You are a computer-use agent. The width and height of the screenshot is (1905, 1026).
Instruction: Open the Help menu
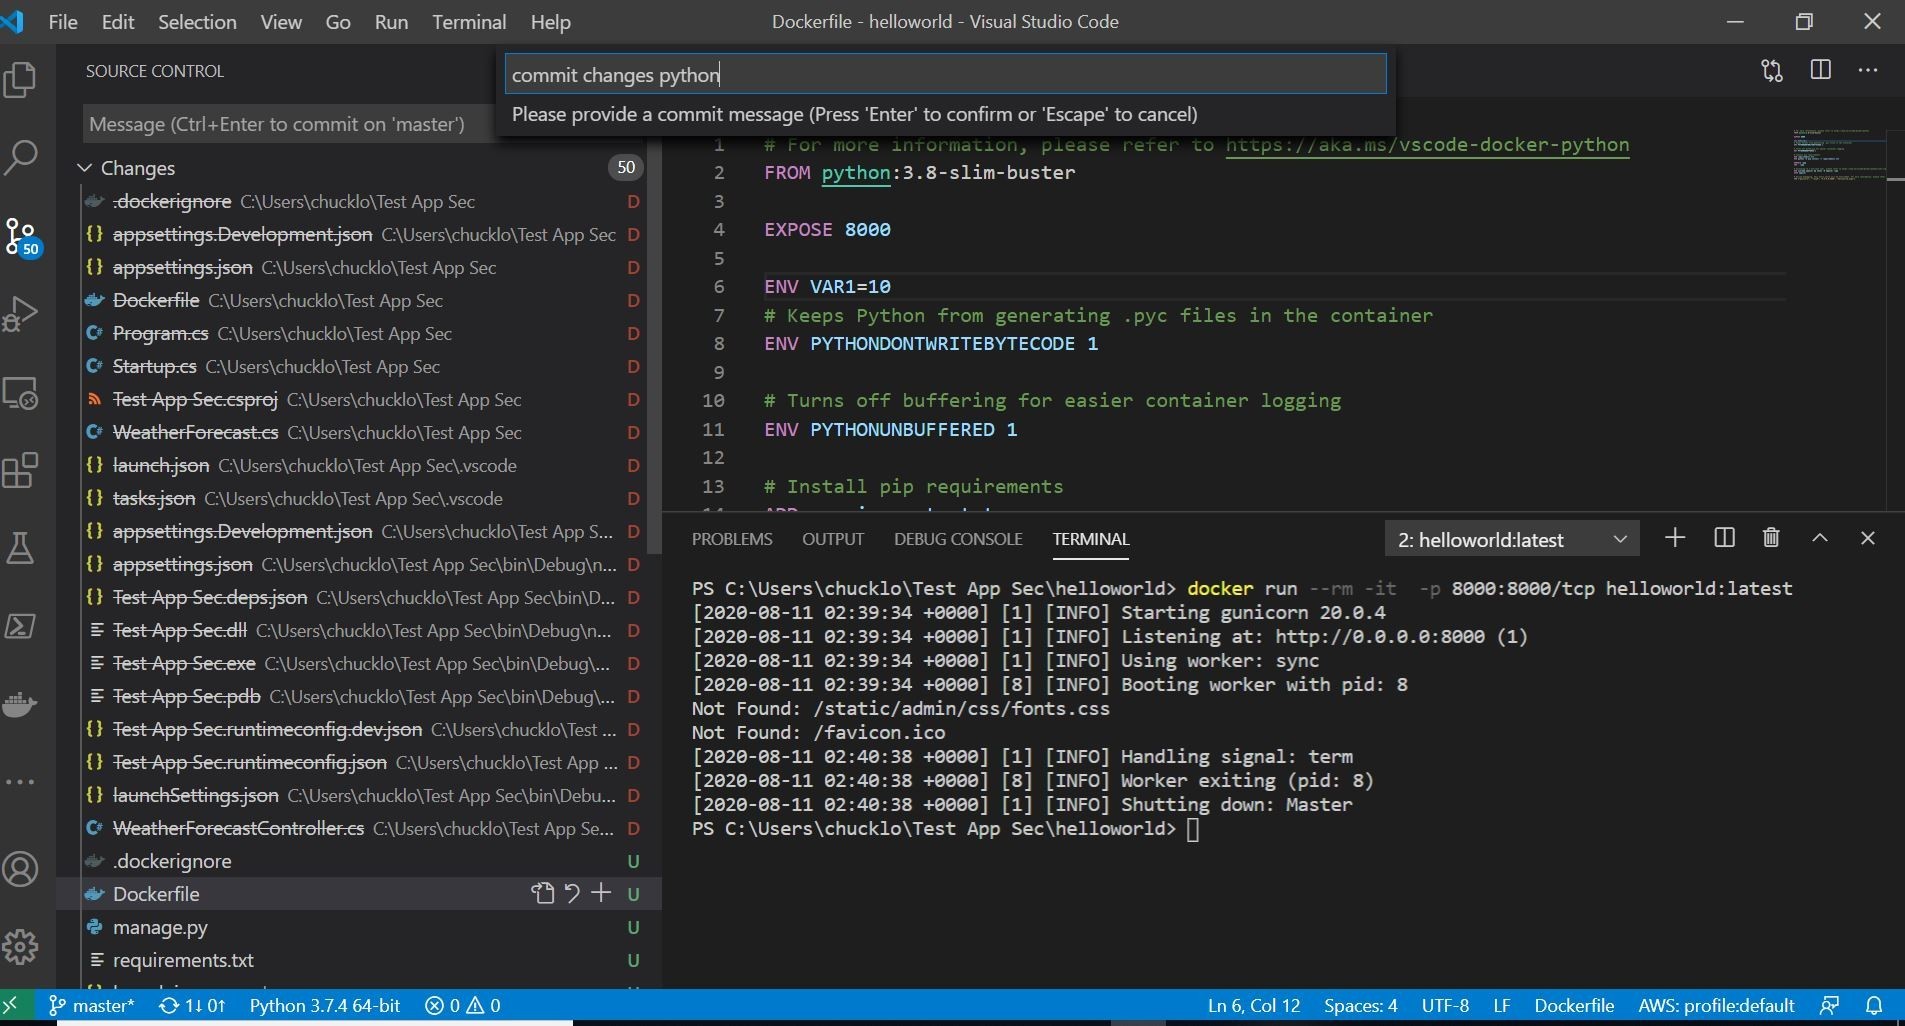click(550, 22)
